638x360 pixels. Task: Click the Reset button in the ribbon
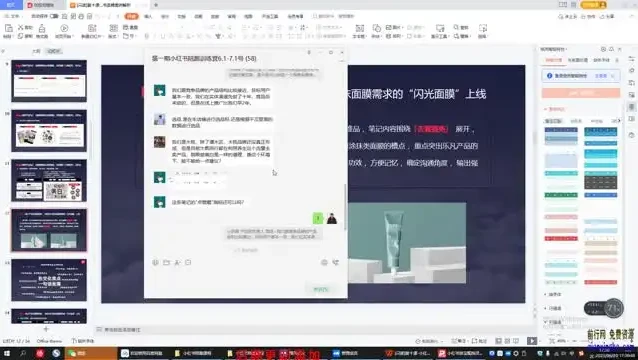tap(131, 27)
